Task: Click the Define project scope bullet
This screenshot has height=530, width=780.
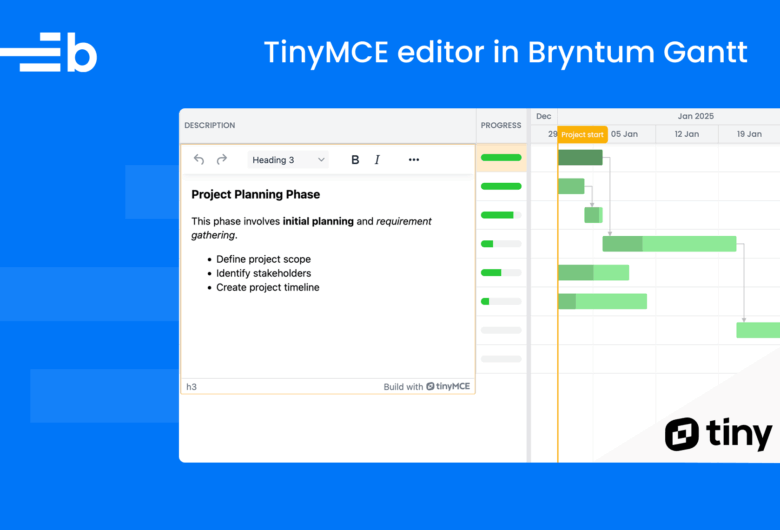Action: pyautogui.click(x=263, y=259)
